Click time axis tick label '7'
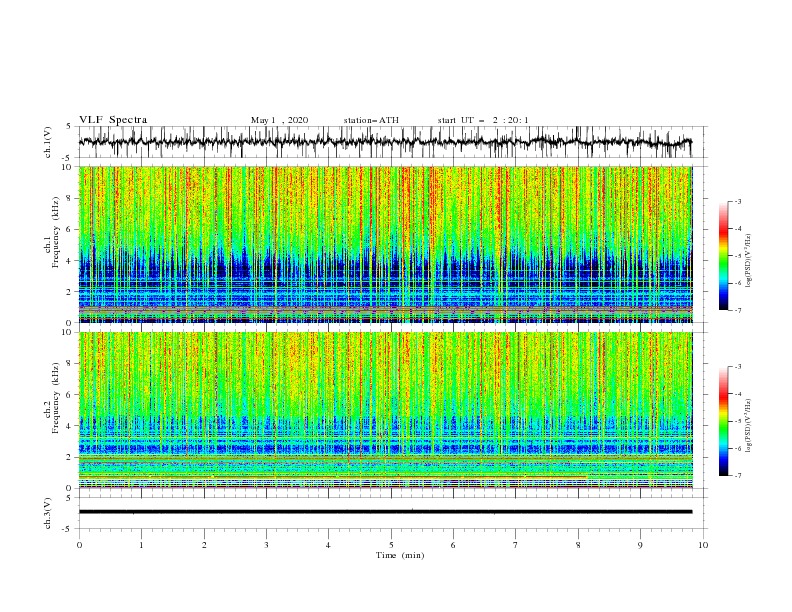This screenshot has height=612, width=792. (516, 545)
